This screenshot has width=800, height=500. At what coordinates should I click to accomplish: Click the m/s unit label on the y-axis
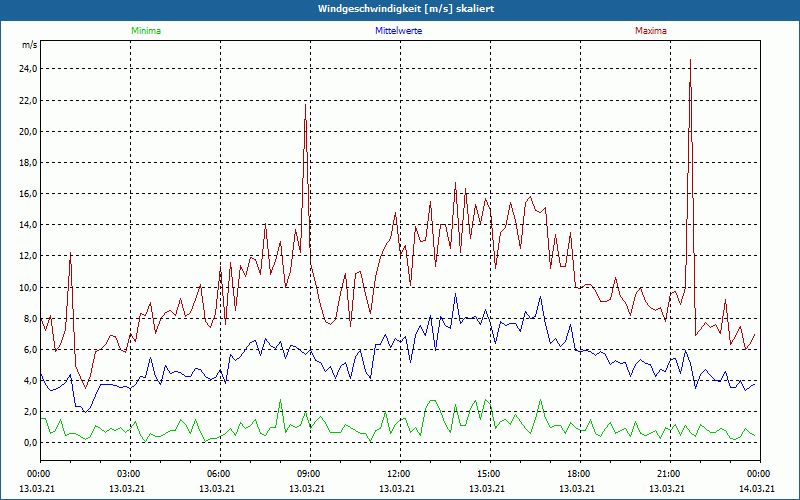(30, 45)
